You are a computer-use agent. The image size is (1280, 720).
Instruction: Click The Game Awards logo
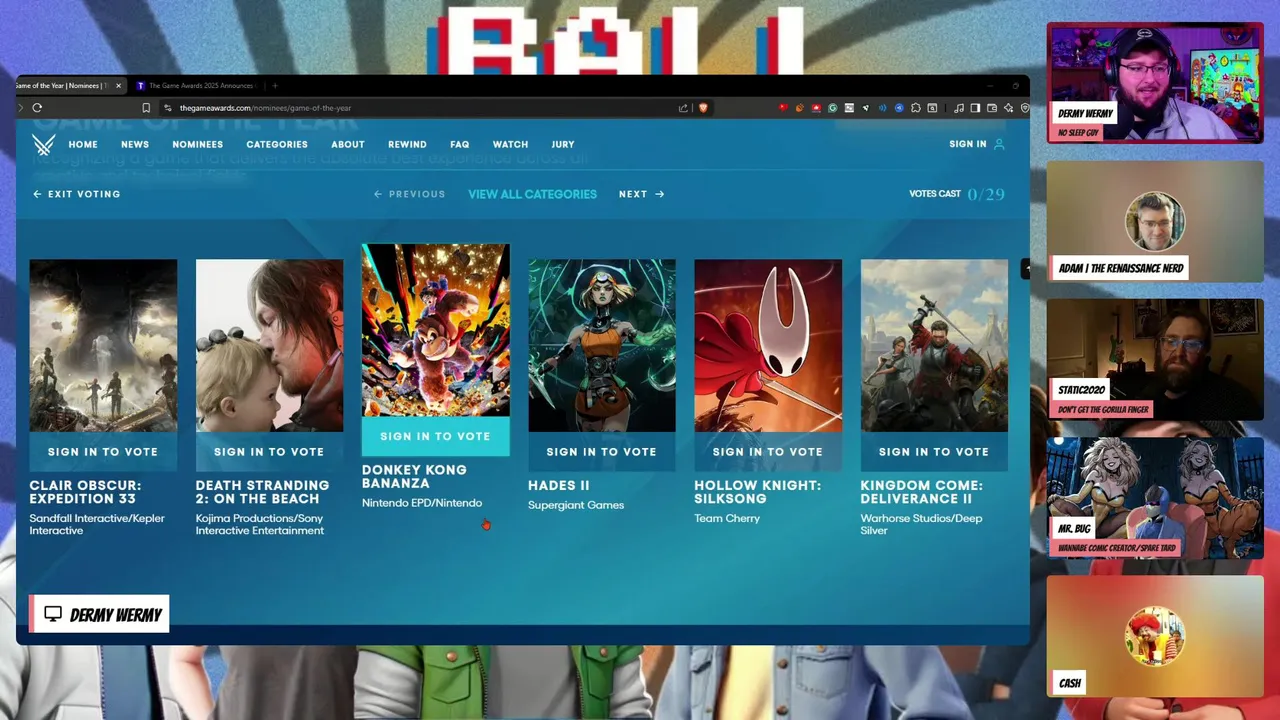click(x=43, y=145)
